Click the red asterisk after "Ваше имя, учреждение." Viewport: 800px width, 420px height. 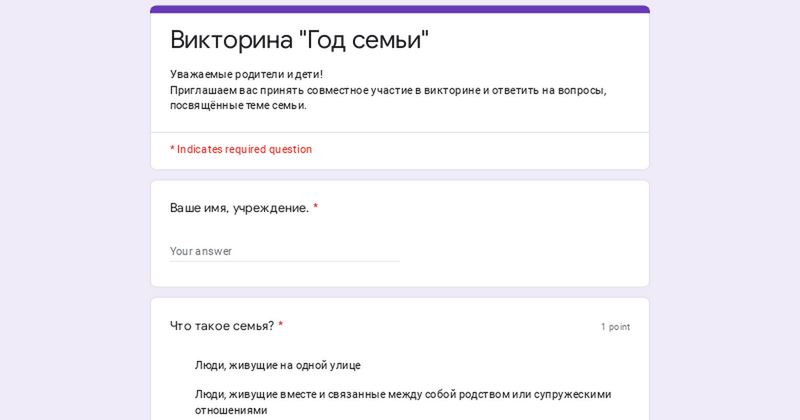pyautogui.click(x=315, y=208)
